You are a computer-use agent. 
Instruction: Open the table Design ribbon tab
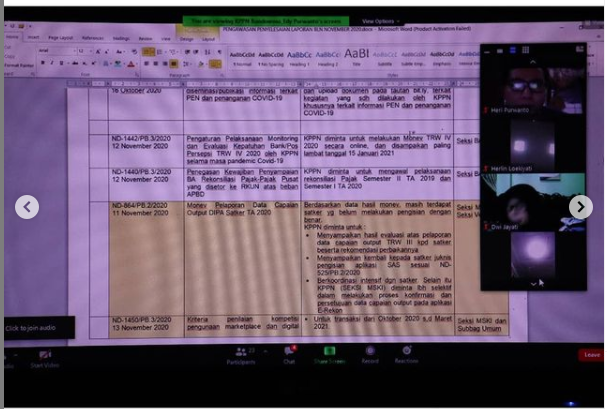click(x=186, y=39)
